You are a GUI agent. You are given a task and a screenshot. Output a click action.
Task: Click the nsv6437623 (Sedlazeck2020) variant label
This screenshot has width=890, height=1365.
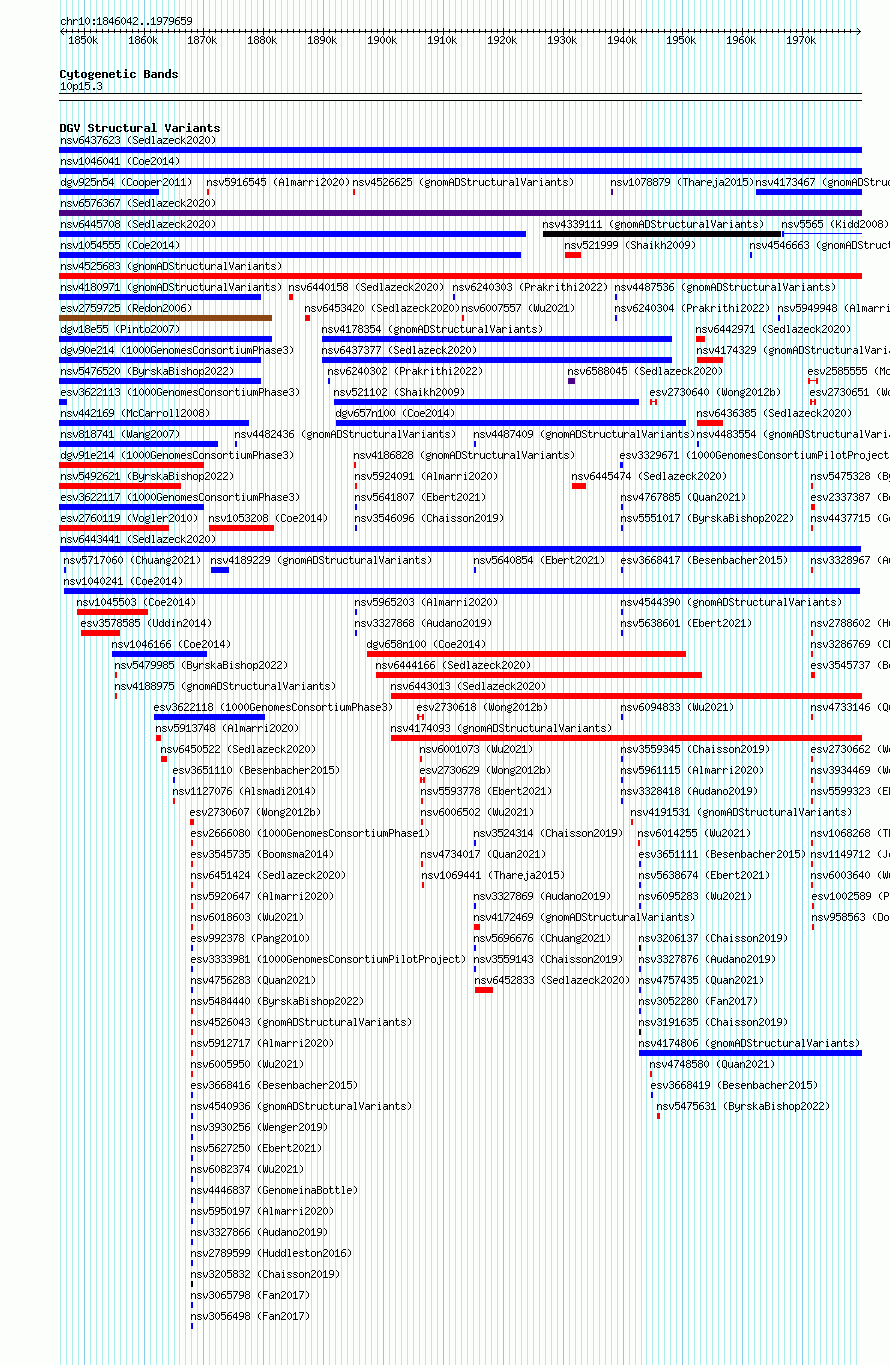click(x=137, y=140)
